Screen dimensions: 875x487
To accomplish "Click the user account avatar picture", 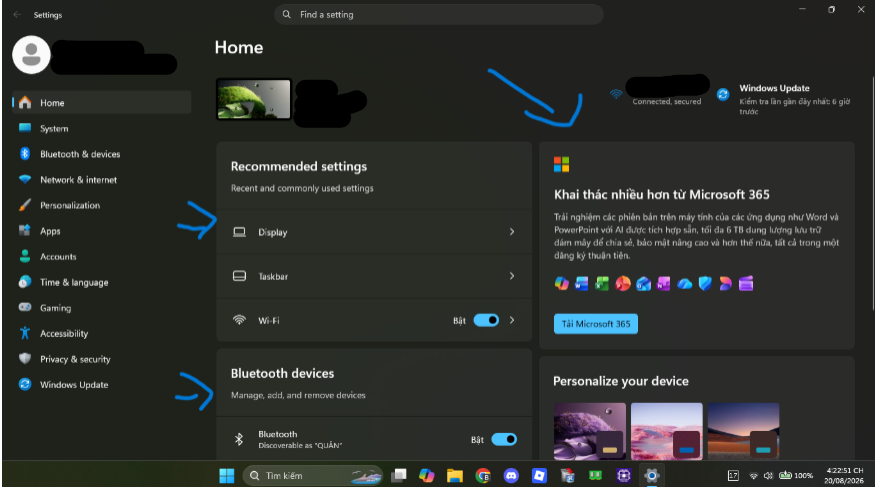I will [31, 55].
